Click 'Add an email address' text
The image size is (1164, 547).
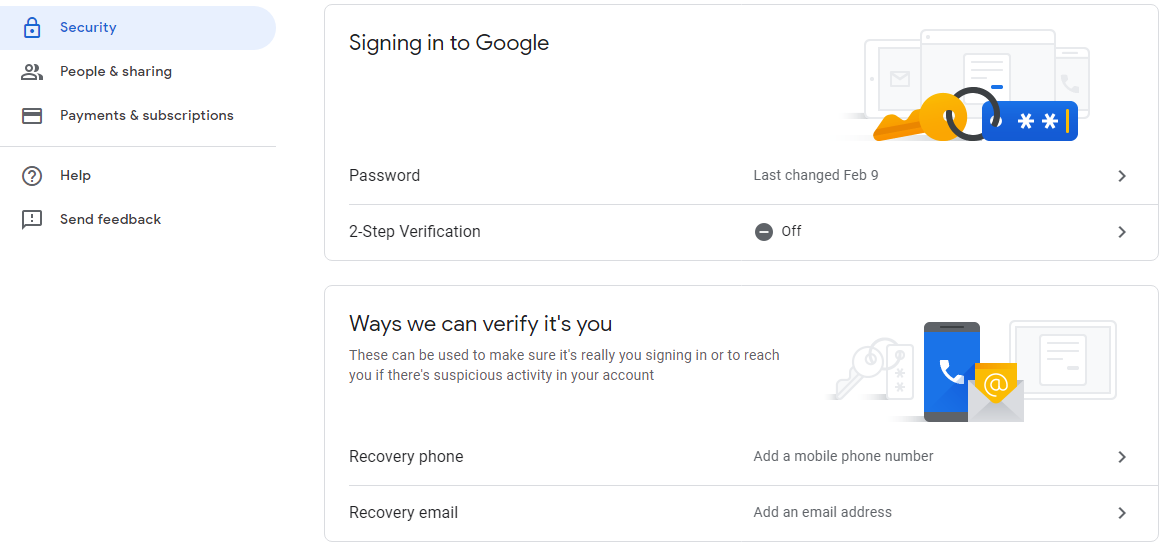point(822,512)
